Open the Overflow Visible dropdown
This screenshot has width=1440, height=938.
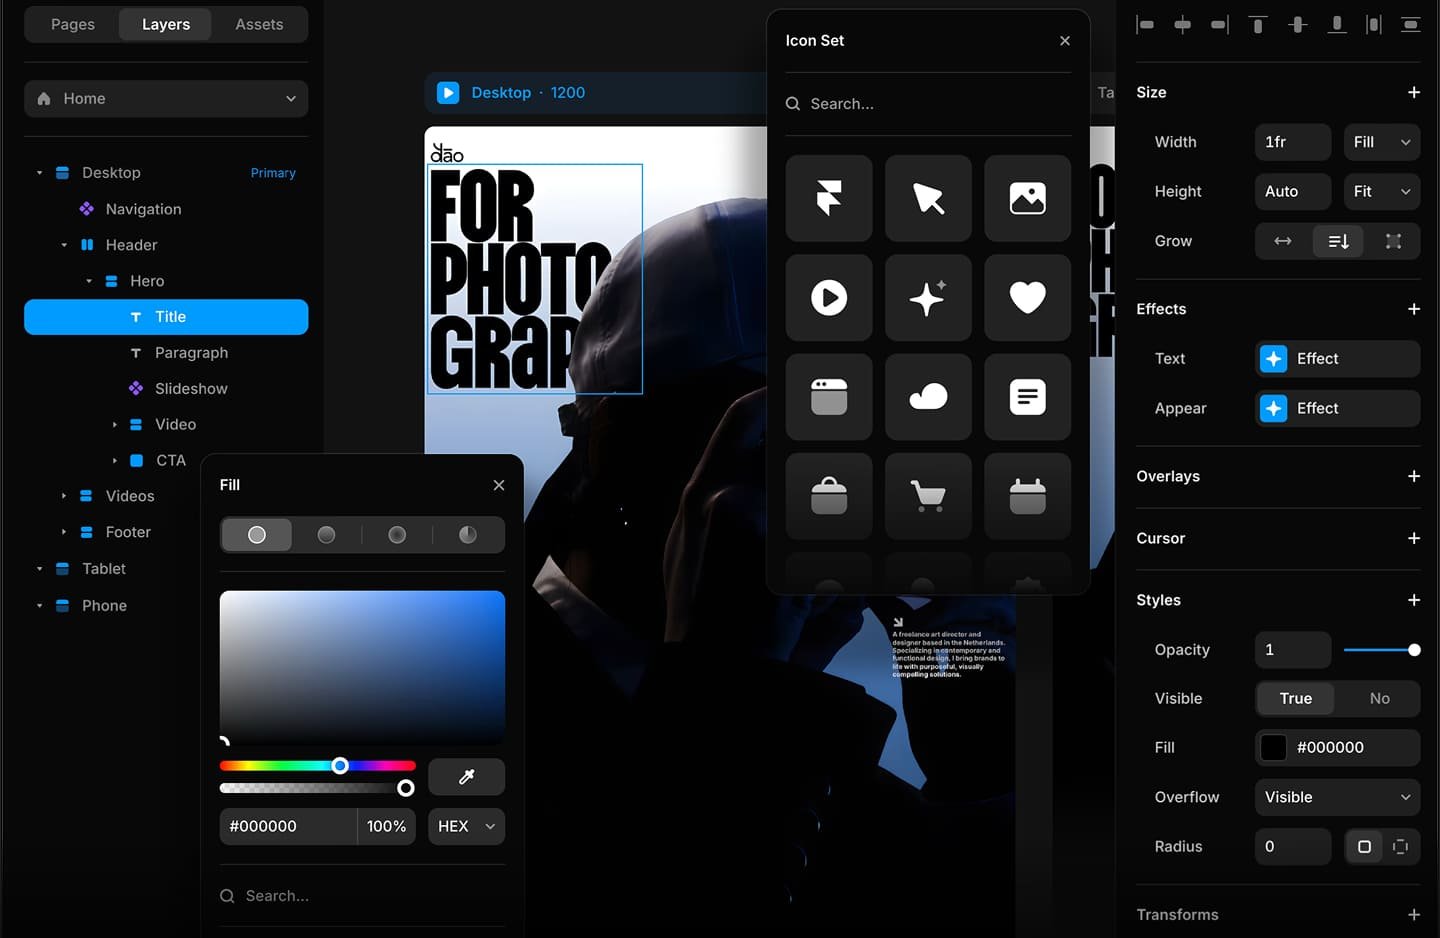click(x=1337, y=797)
